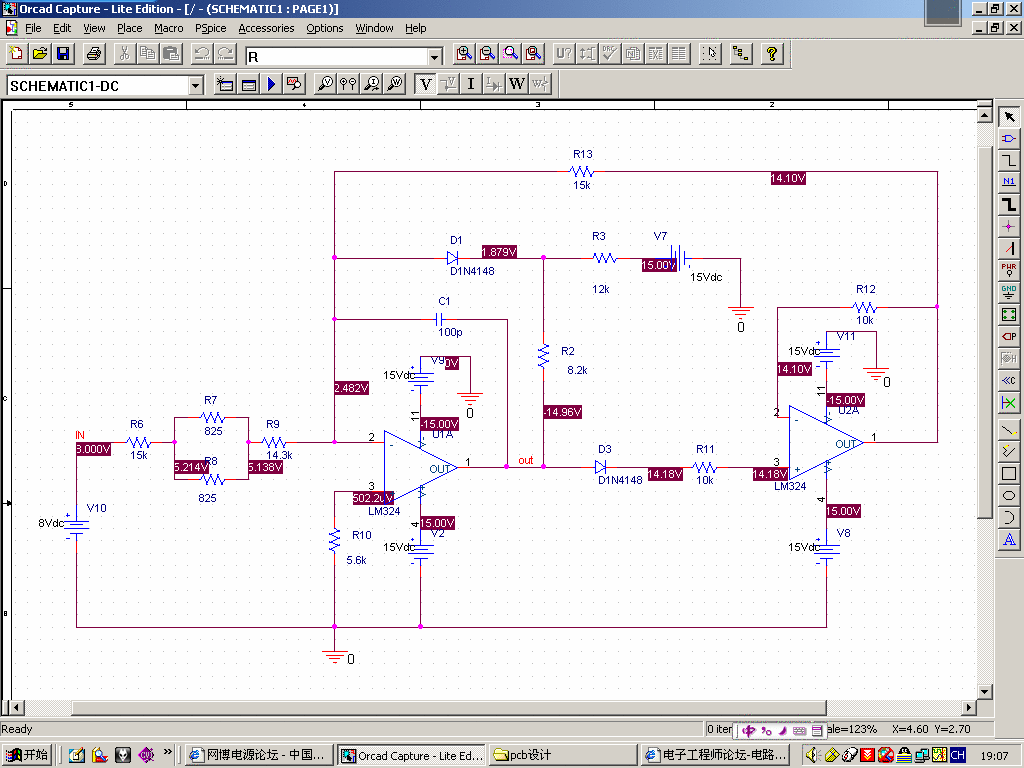Open the Project Manager icon
1024x768 pixels.
[740, 54]
